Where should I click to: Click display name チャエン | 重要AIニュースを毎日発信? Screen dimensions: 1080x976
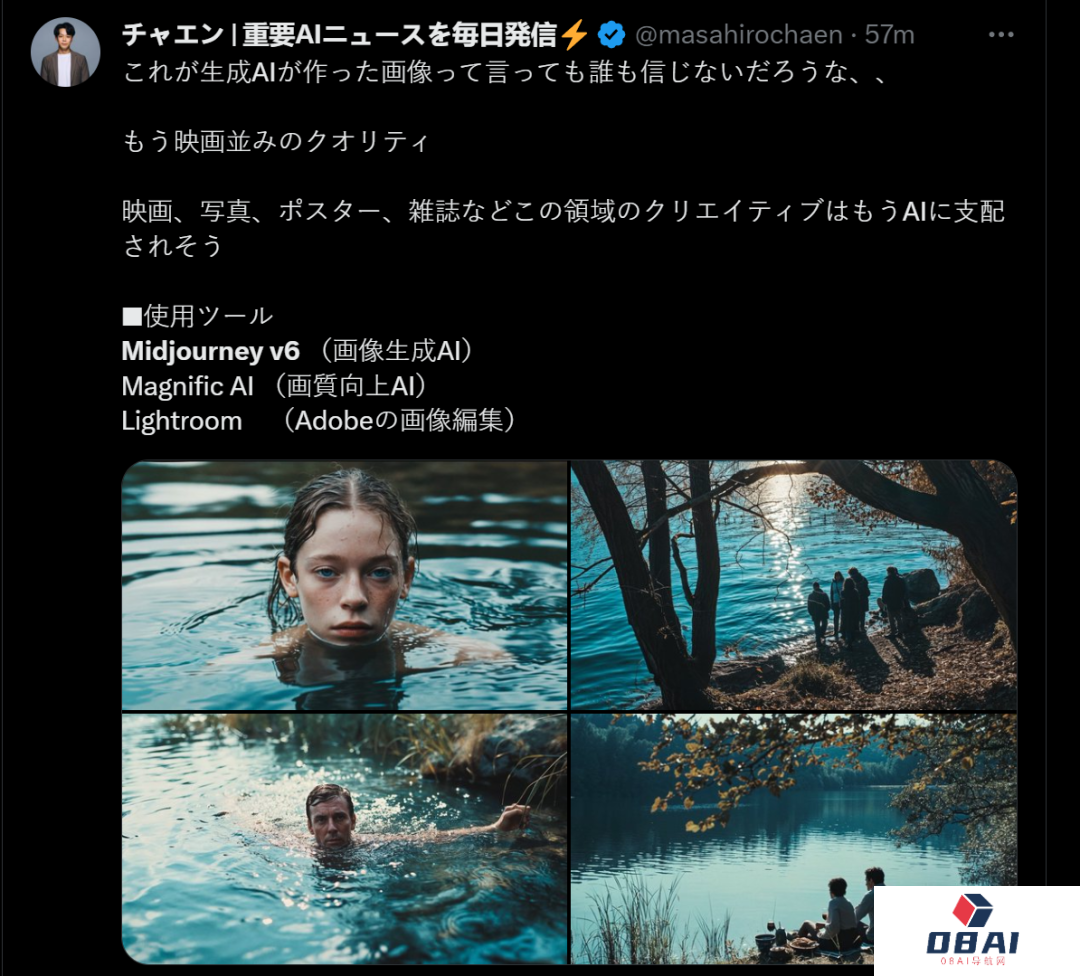tap(340, 34)
